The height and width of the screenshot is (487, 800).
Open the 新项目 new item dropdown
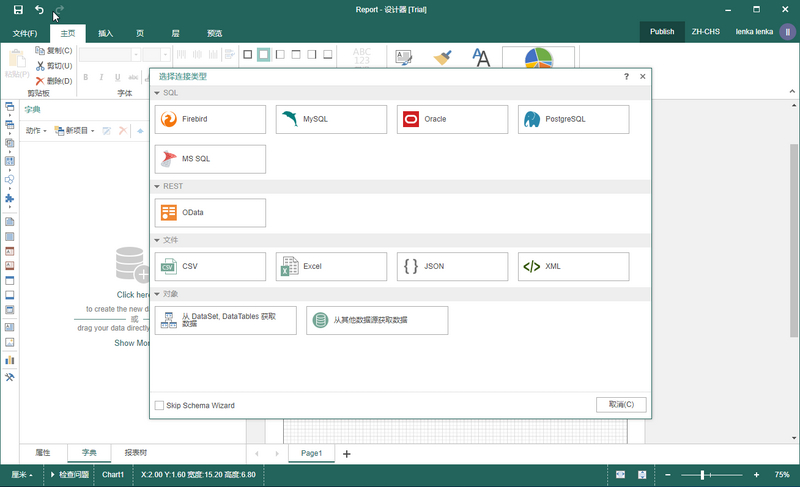coord(74,131)
